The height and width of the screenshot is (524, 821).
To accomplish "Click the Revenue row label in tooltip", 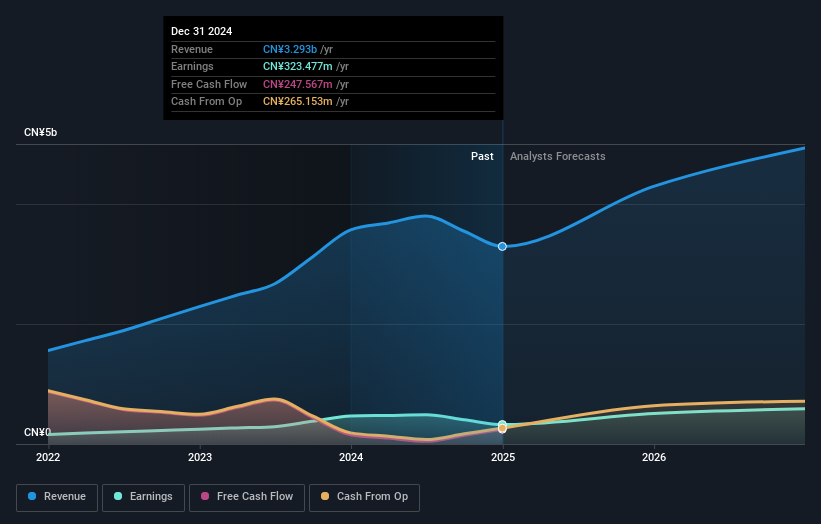I will point(192,49).
